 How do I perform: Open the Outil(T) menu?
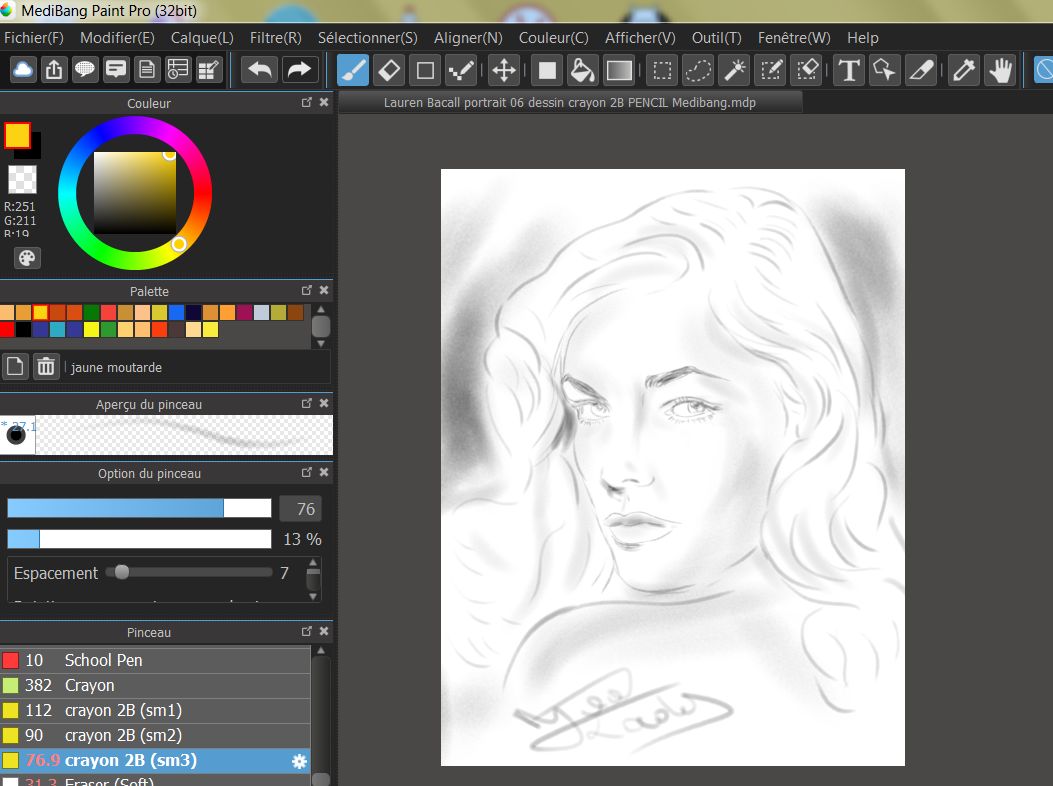717,38
